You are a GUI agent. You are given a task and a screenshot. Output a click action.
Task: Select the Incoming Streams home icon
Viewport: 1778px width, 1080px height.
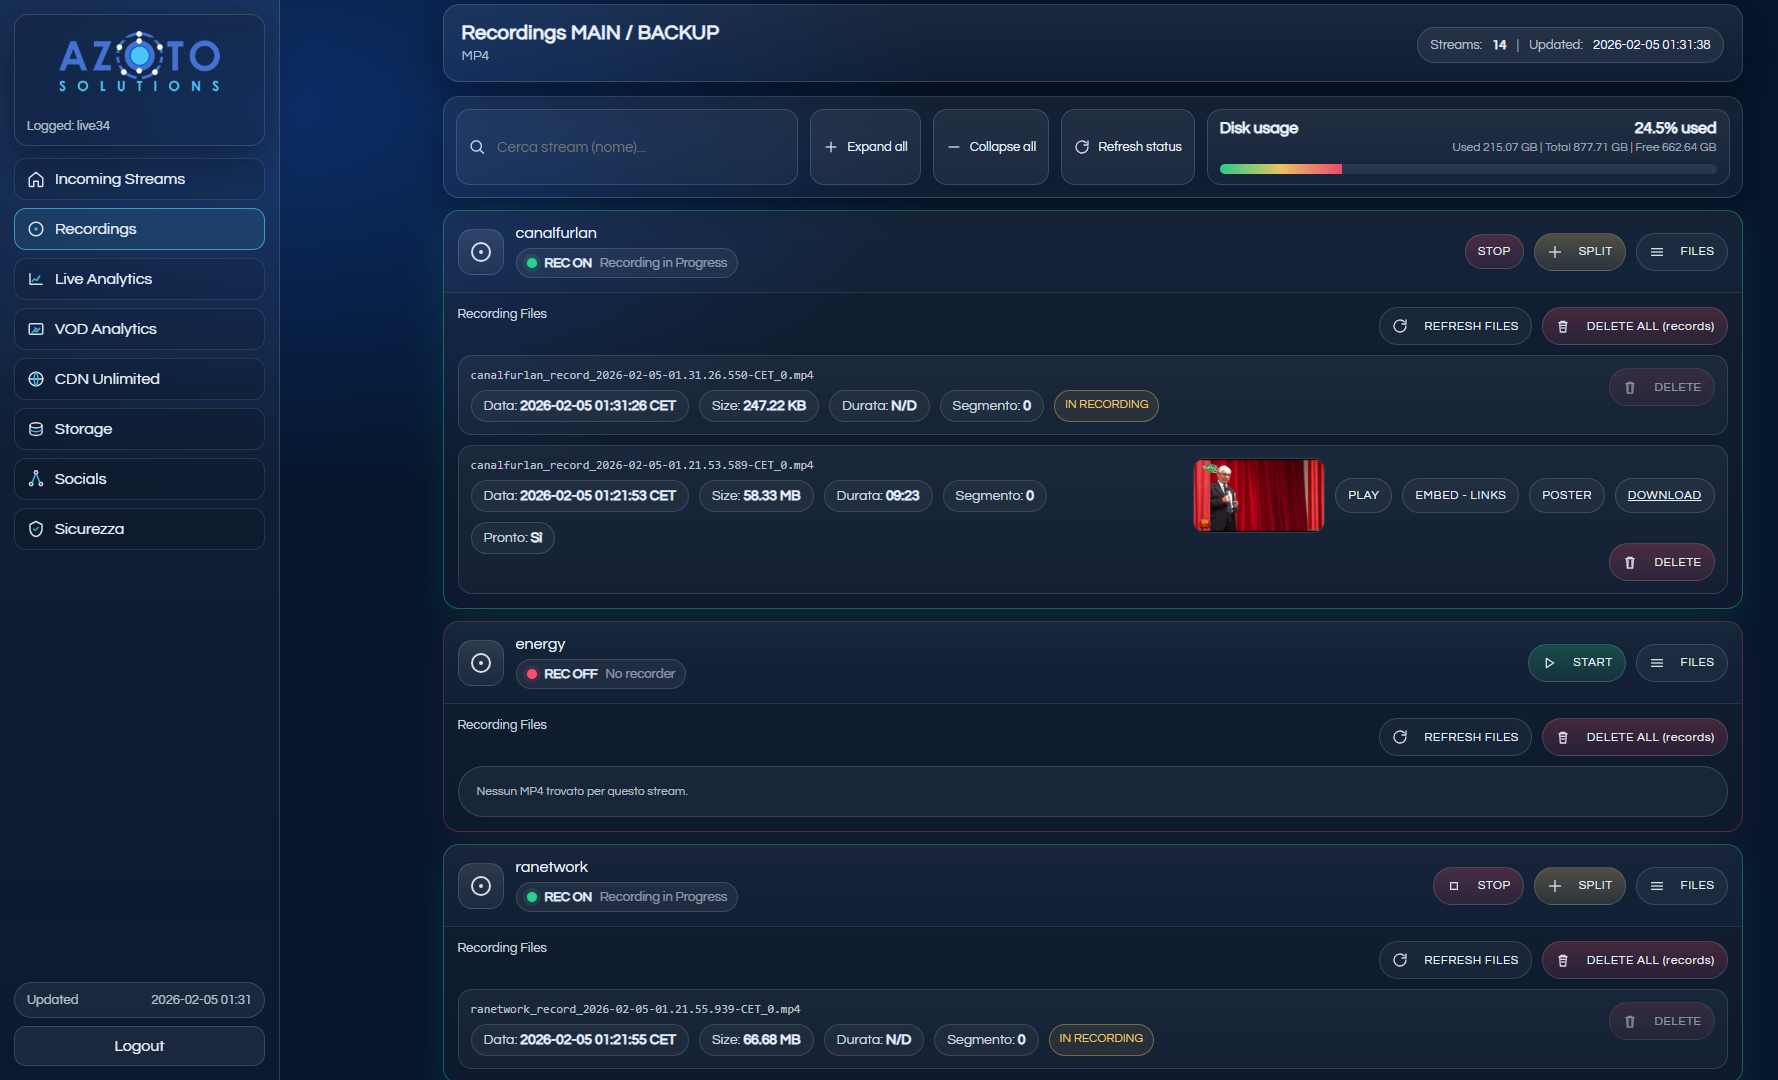(35, 178)
